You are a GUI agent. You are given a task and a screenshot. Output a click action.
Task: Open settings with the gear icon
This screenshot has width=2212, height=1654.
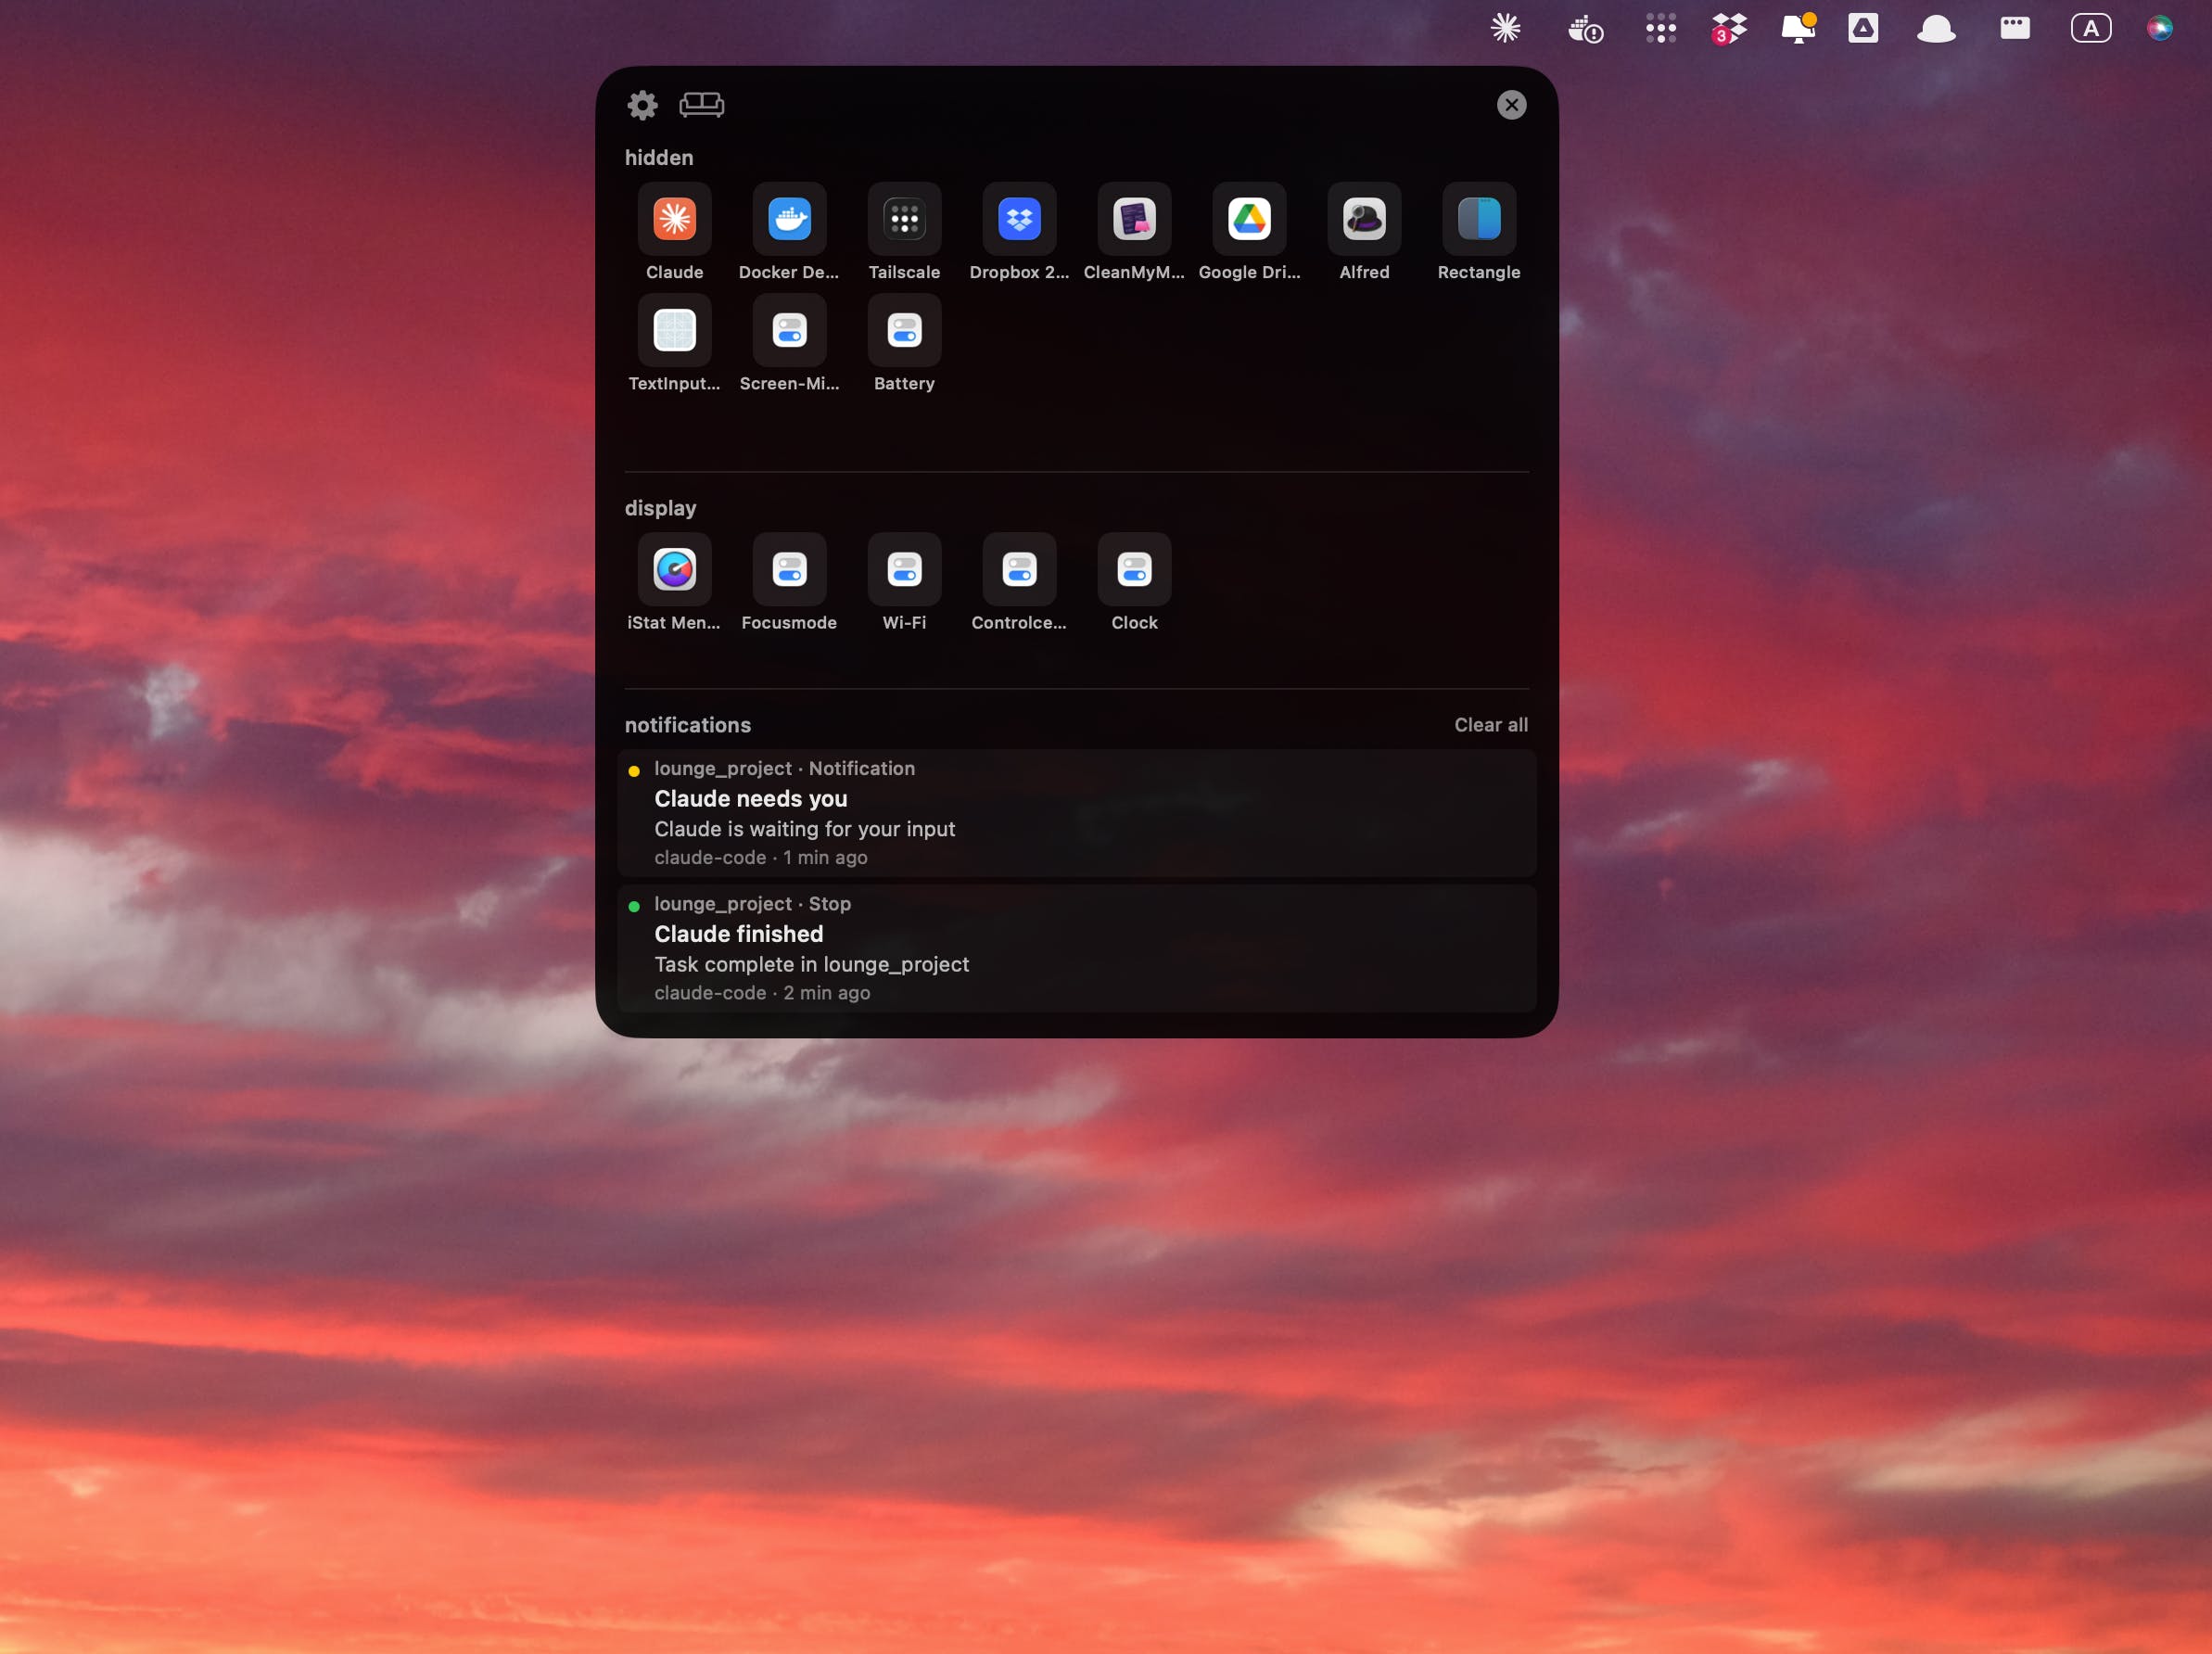coord(642,105)
